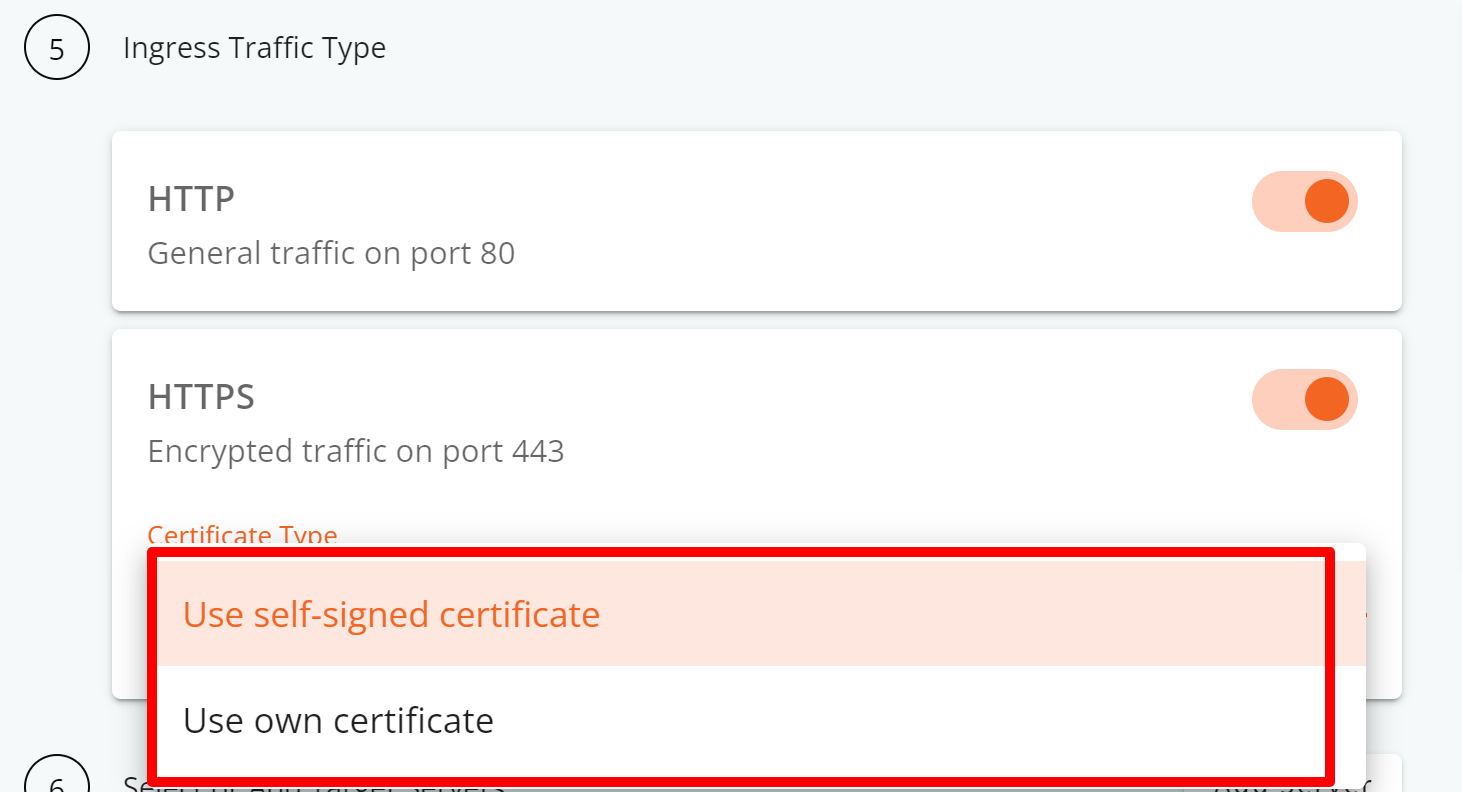Click the blank area right of own certificate

[x=900, y=720]
